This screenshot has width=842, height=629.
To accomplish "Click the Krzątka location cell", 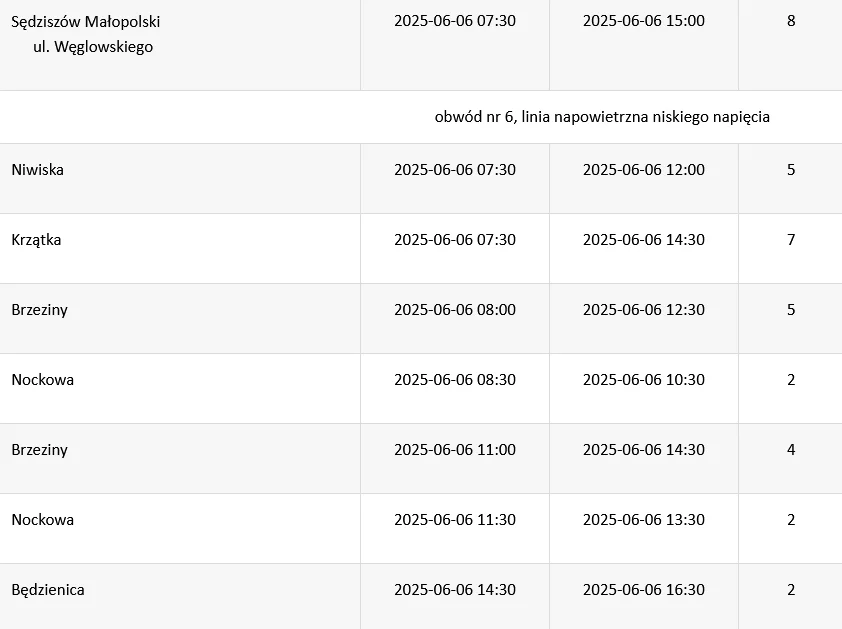I will (x=37, y=240).
